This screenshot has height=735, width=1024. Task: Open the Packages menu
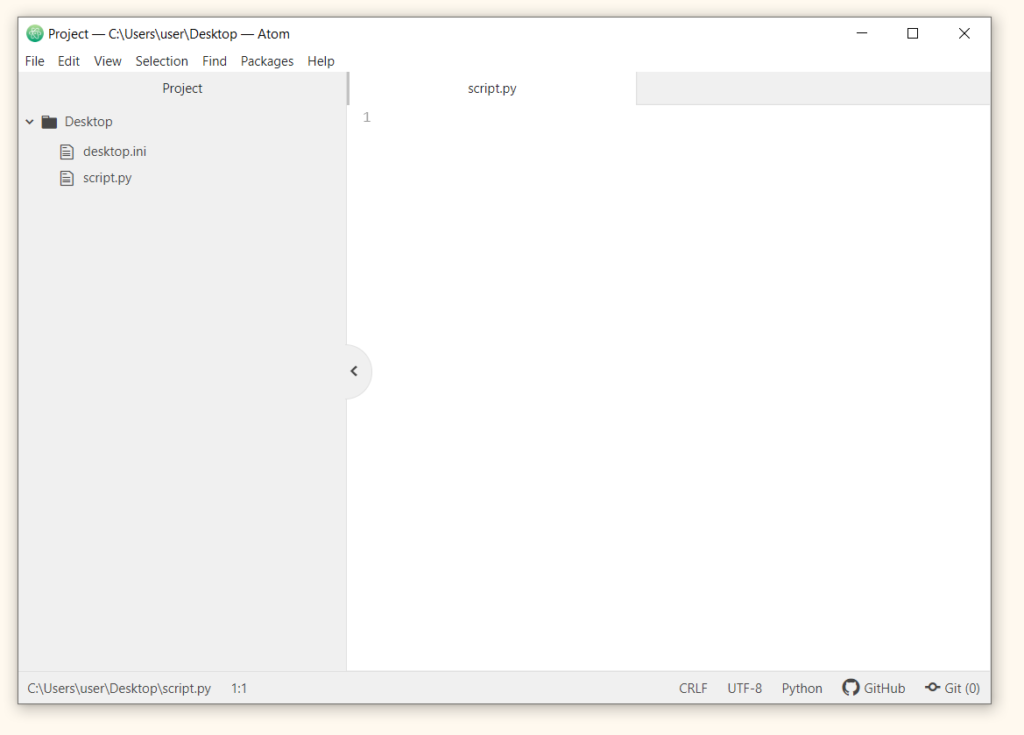[x=267, y=61]
